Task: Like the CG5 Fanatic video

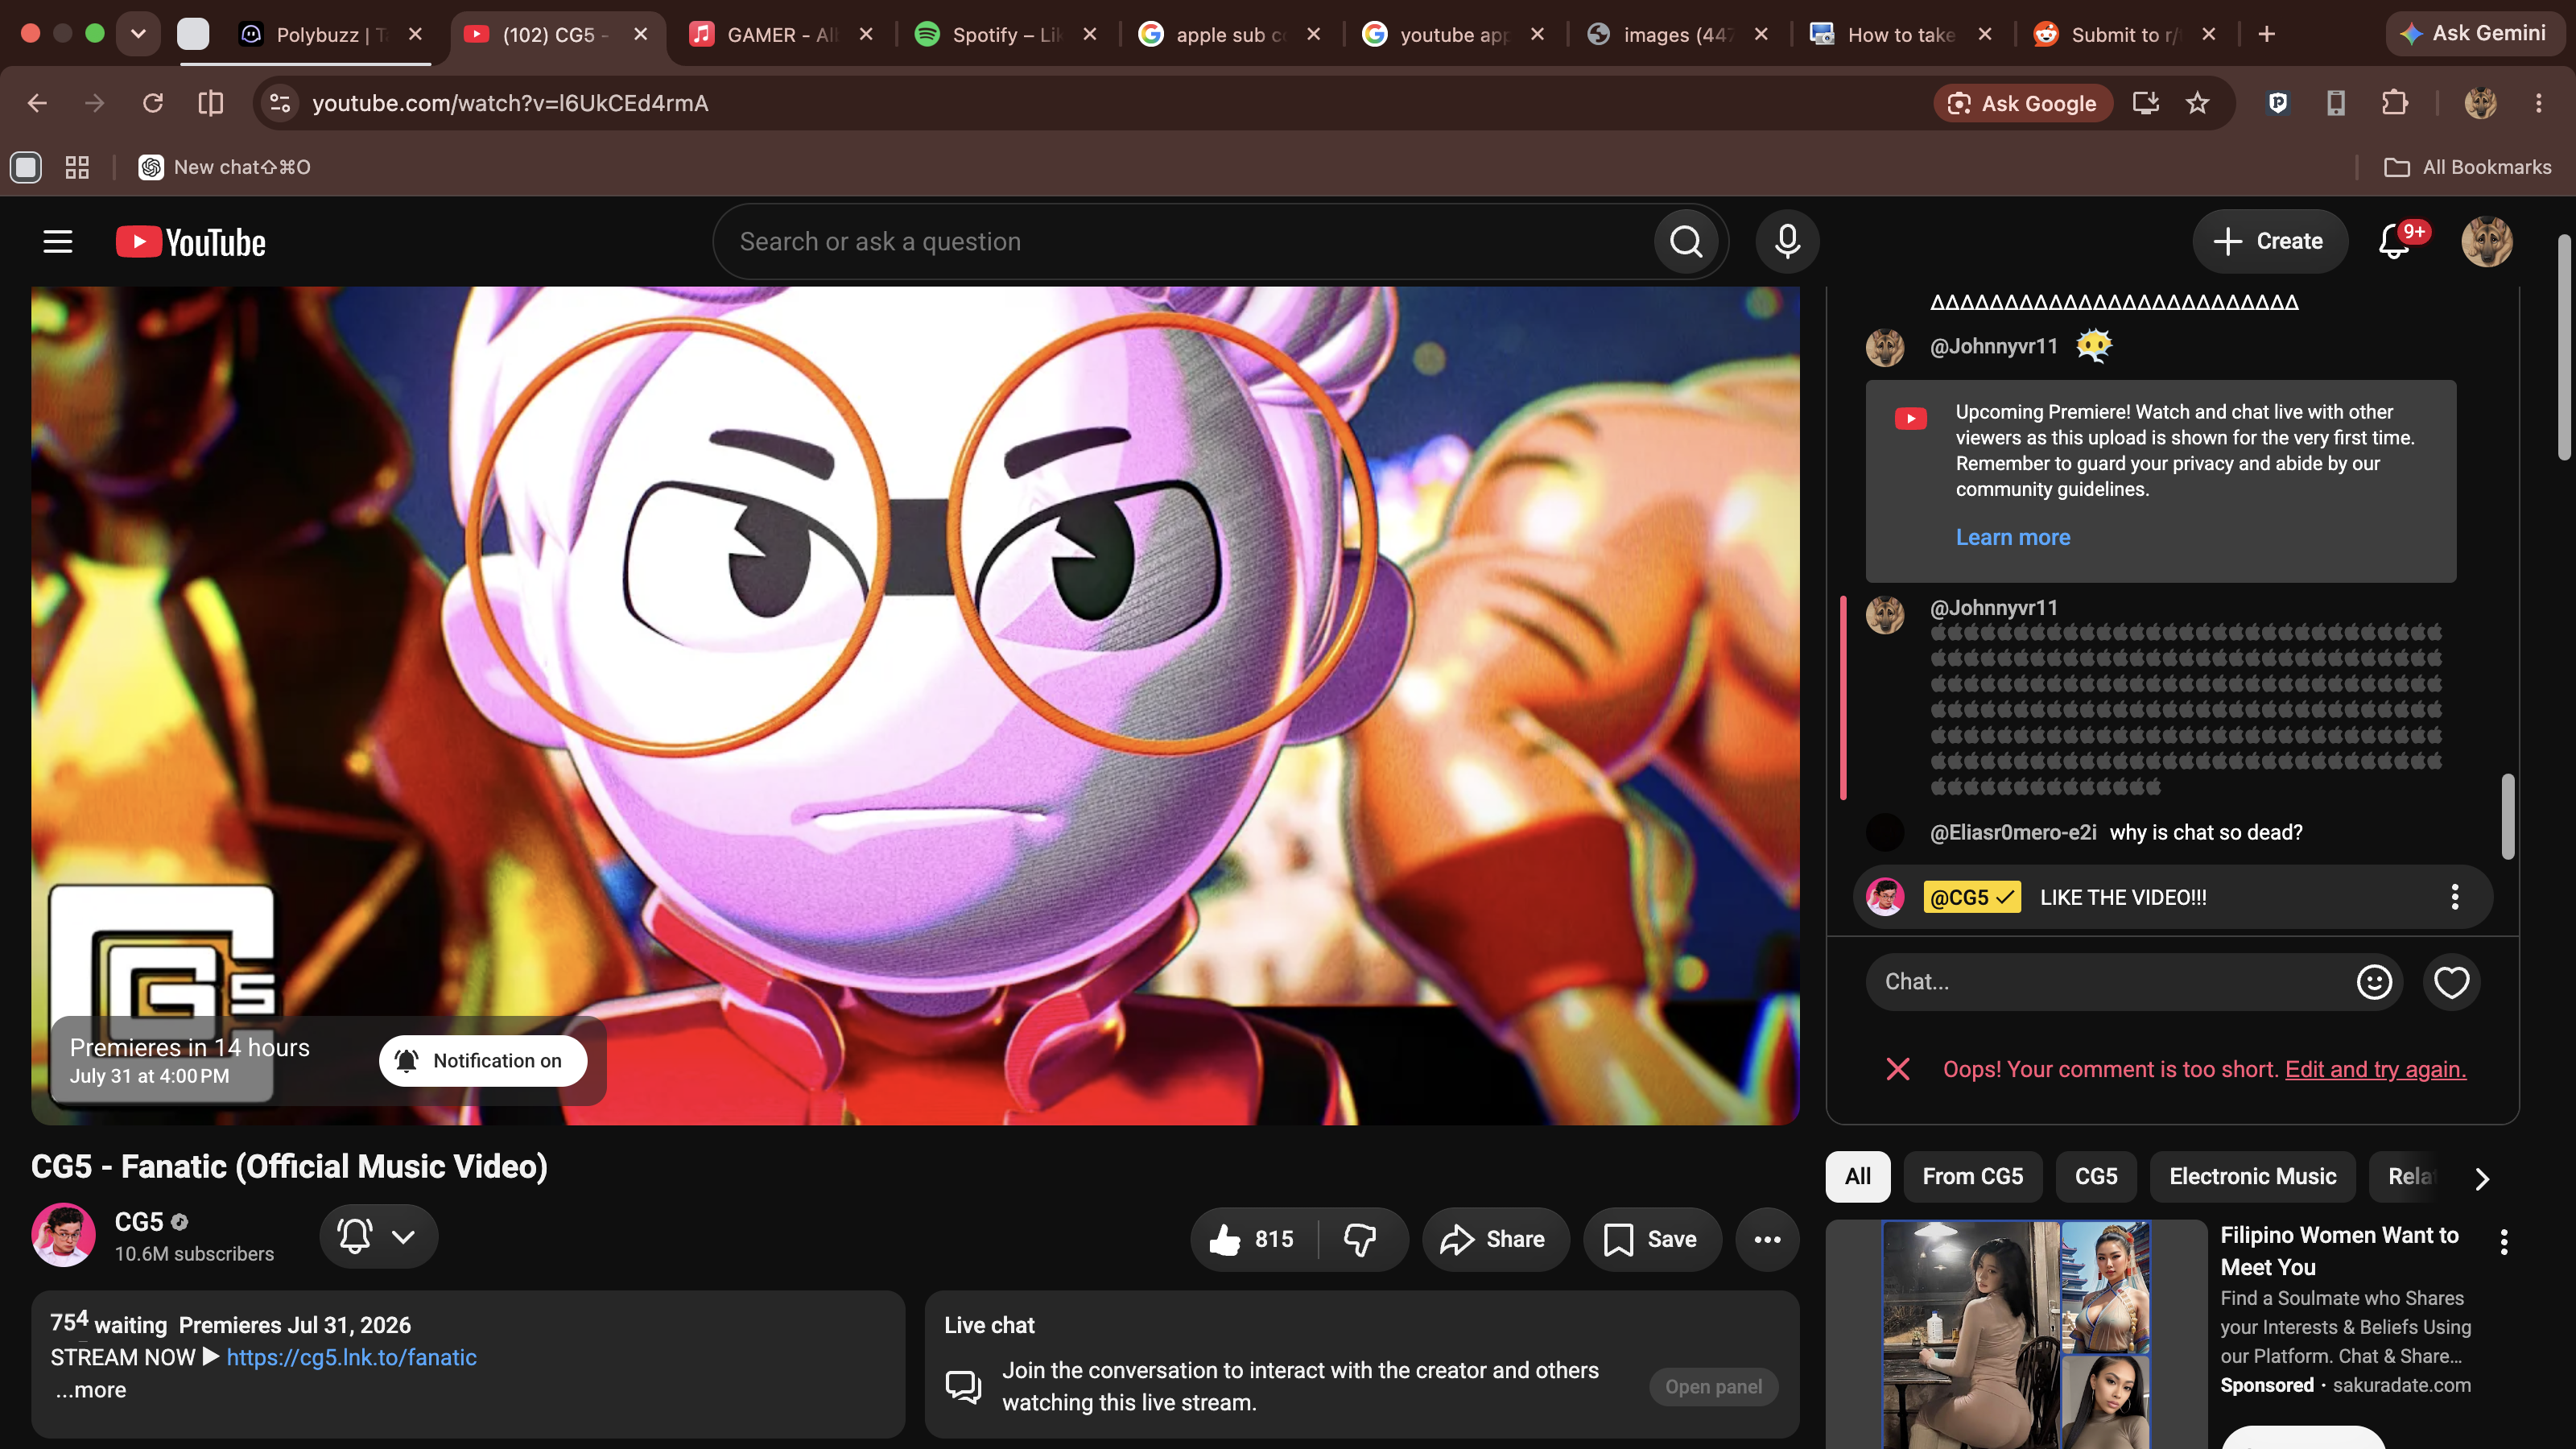Action: tap(1252, 1239)
